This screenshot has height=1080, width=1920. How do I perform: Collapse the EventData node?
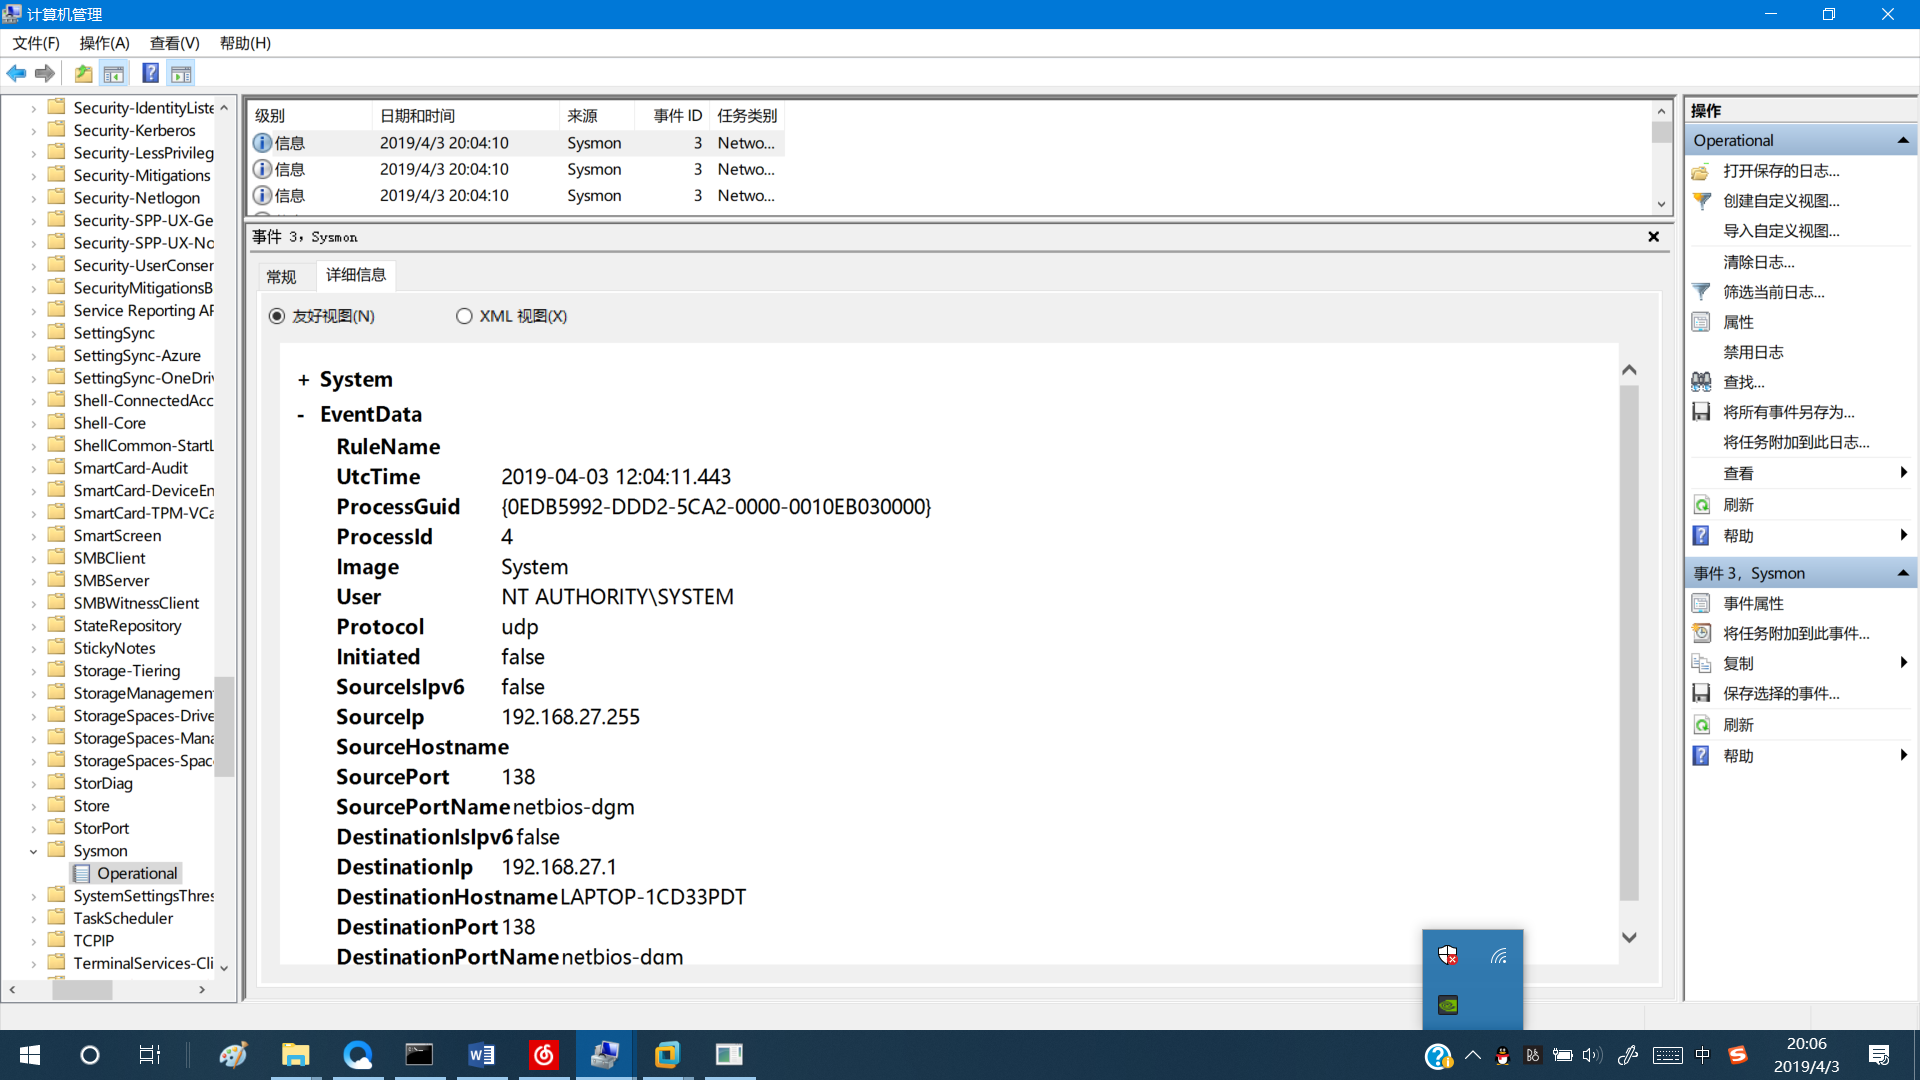(301, 415)
